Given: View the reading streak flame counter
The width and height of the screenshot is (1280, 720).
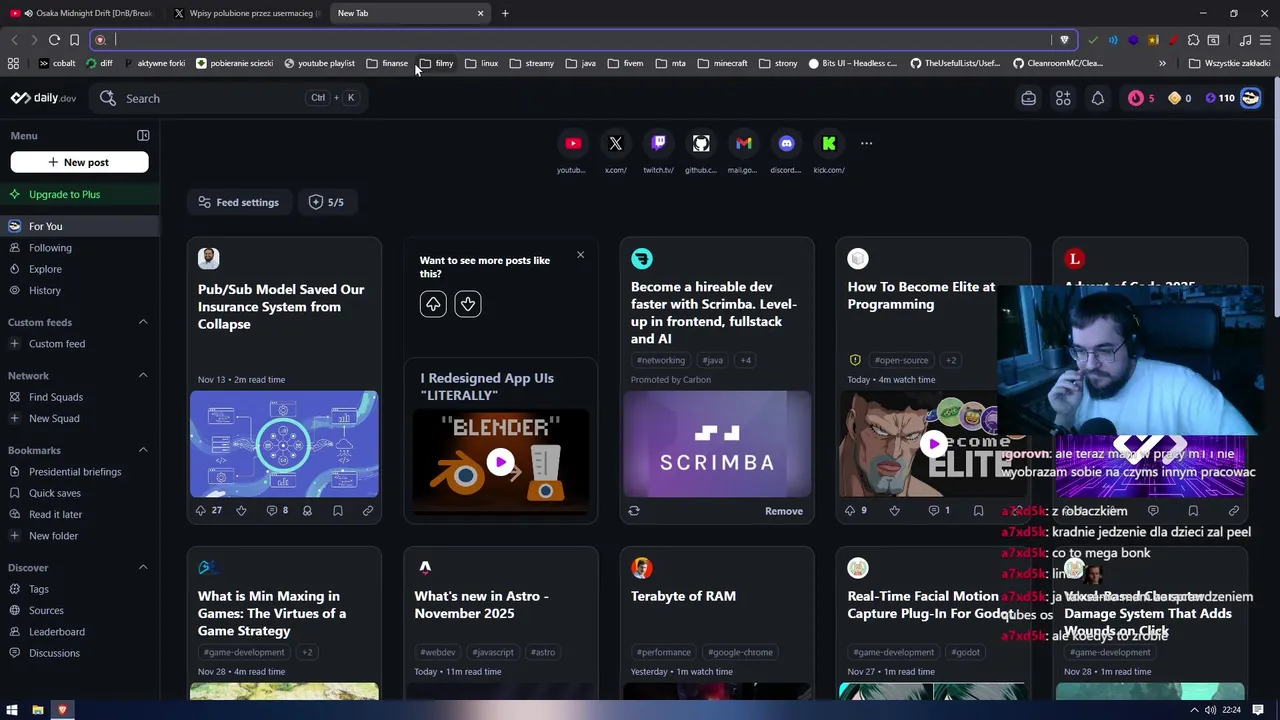Looking at the screenshot, I should coord(1141,98).
